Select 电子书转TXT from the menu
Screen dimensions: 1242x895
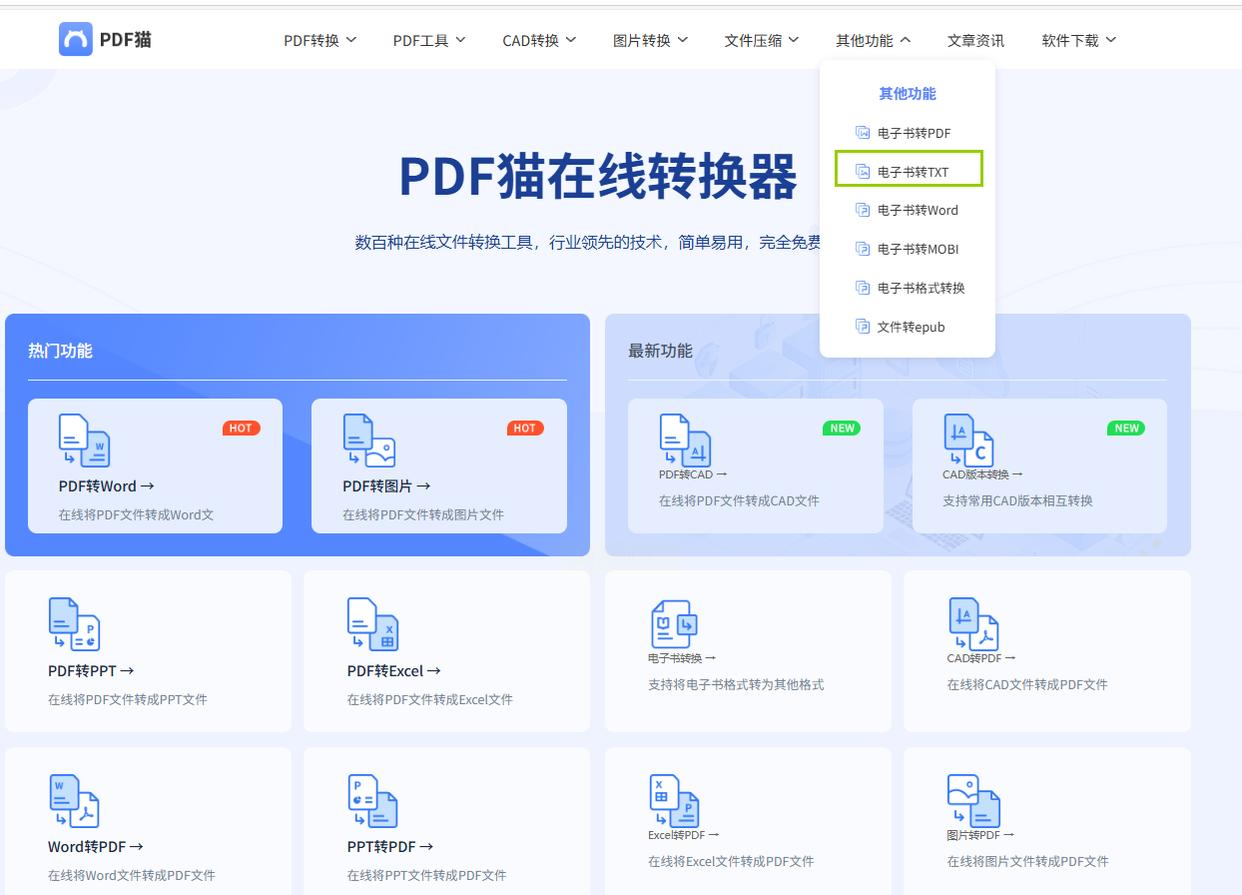(908, 169)
